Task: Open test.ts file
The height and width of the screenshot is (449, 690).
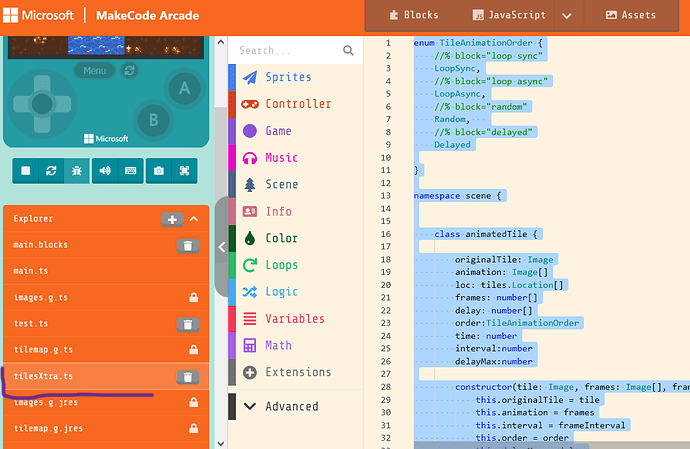Action: click(106, 324)
